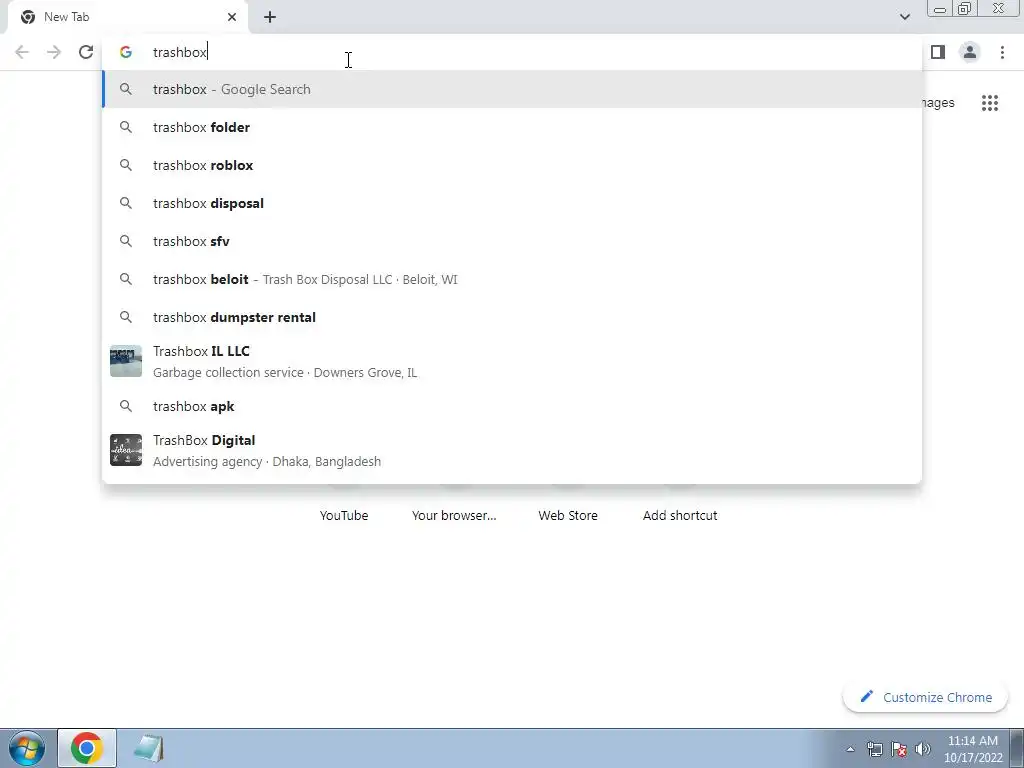The image size is (1024, 768).
Task: Click search icon beside 'trashbox beloit'
Action: 126,280
